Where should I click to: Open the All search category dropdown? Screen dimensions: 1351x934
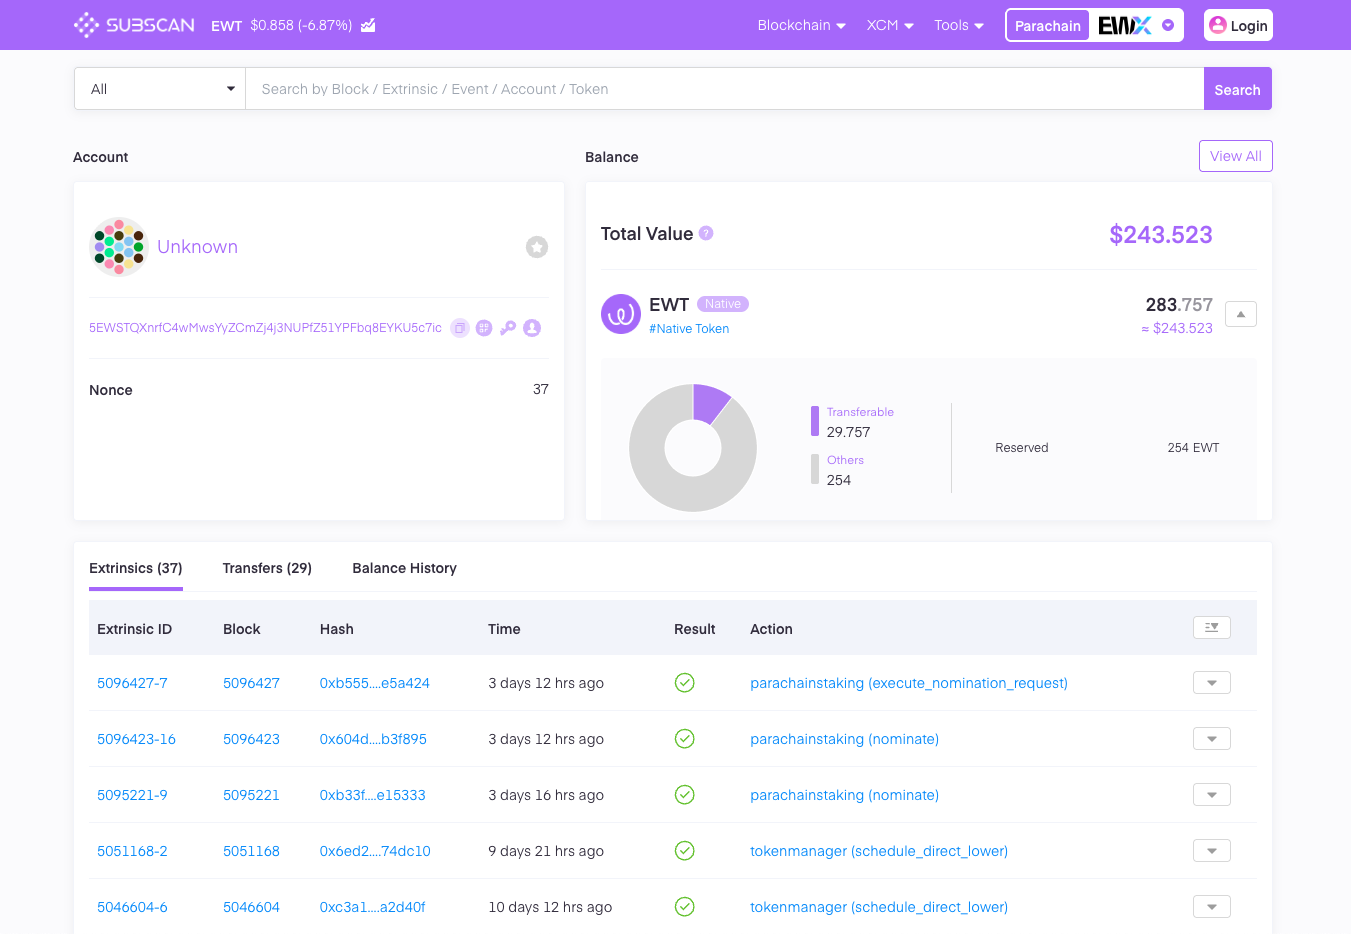click(160, 89)
